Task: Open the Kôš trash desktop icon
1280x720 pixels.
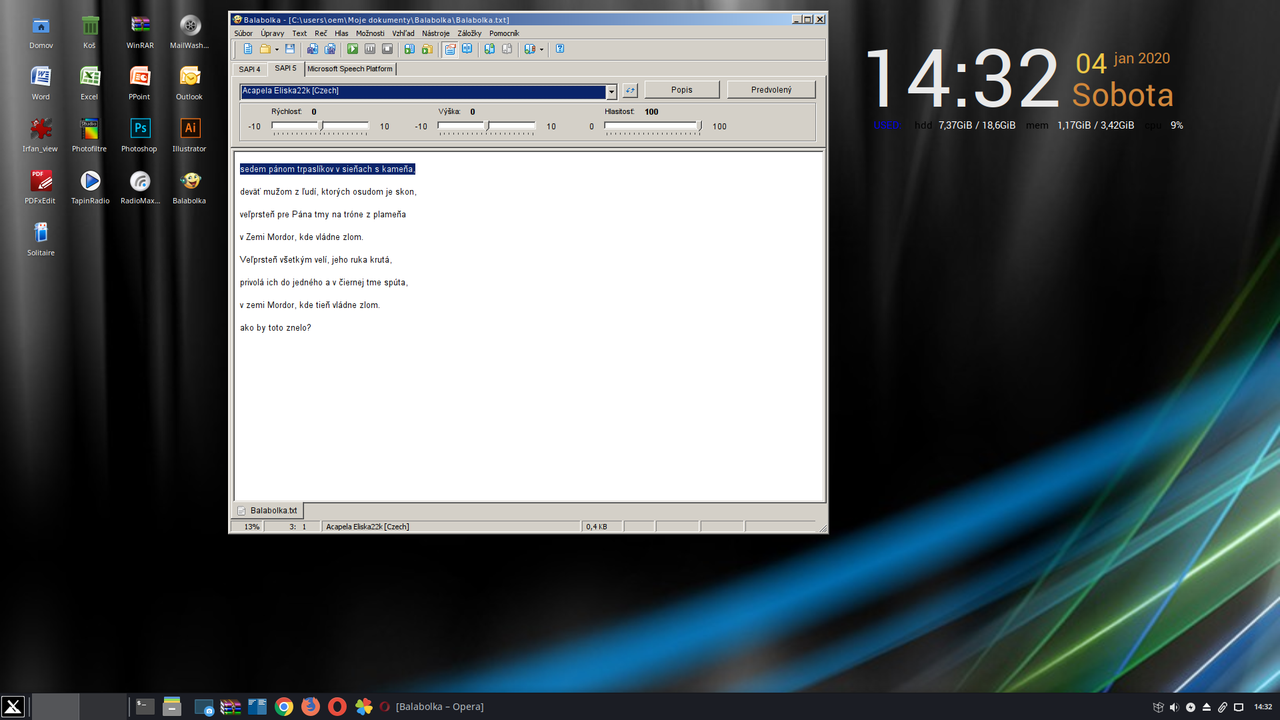Action: pyautogui.click(x=90, y=31)
